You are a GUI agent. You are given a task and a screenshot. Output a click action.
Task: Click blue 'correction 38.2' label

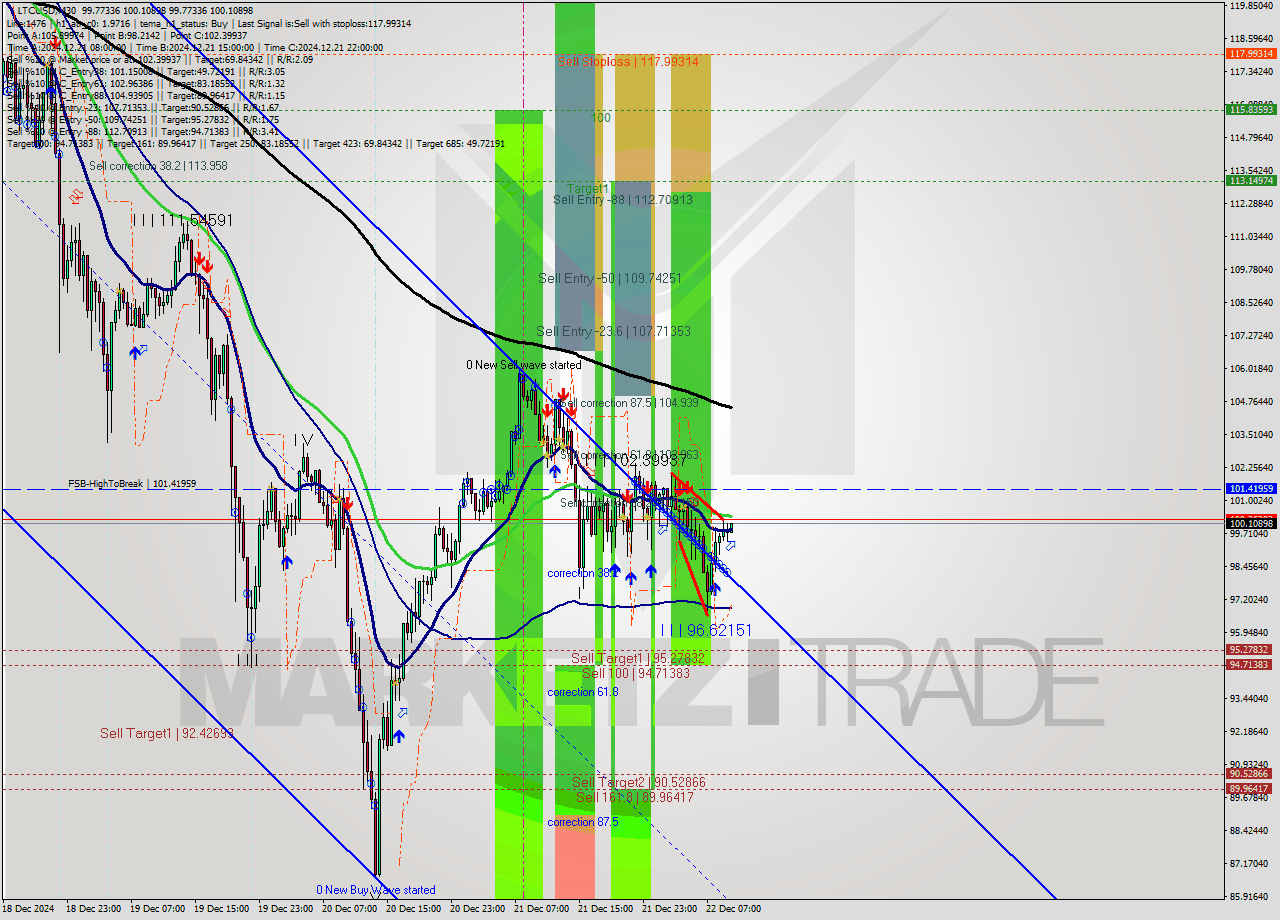581,574
